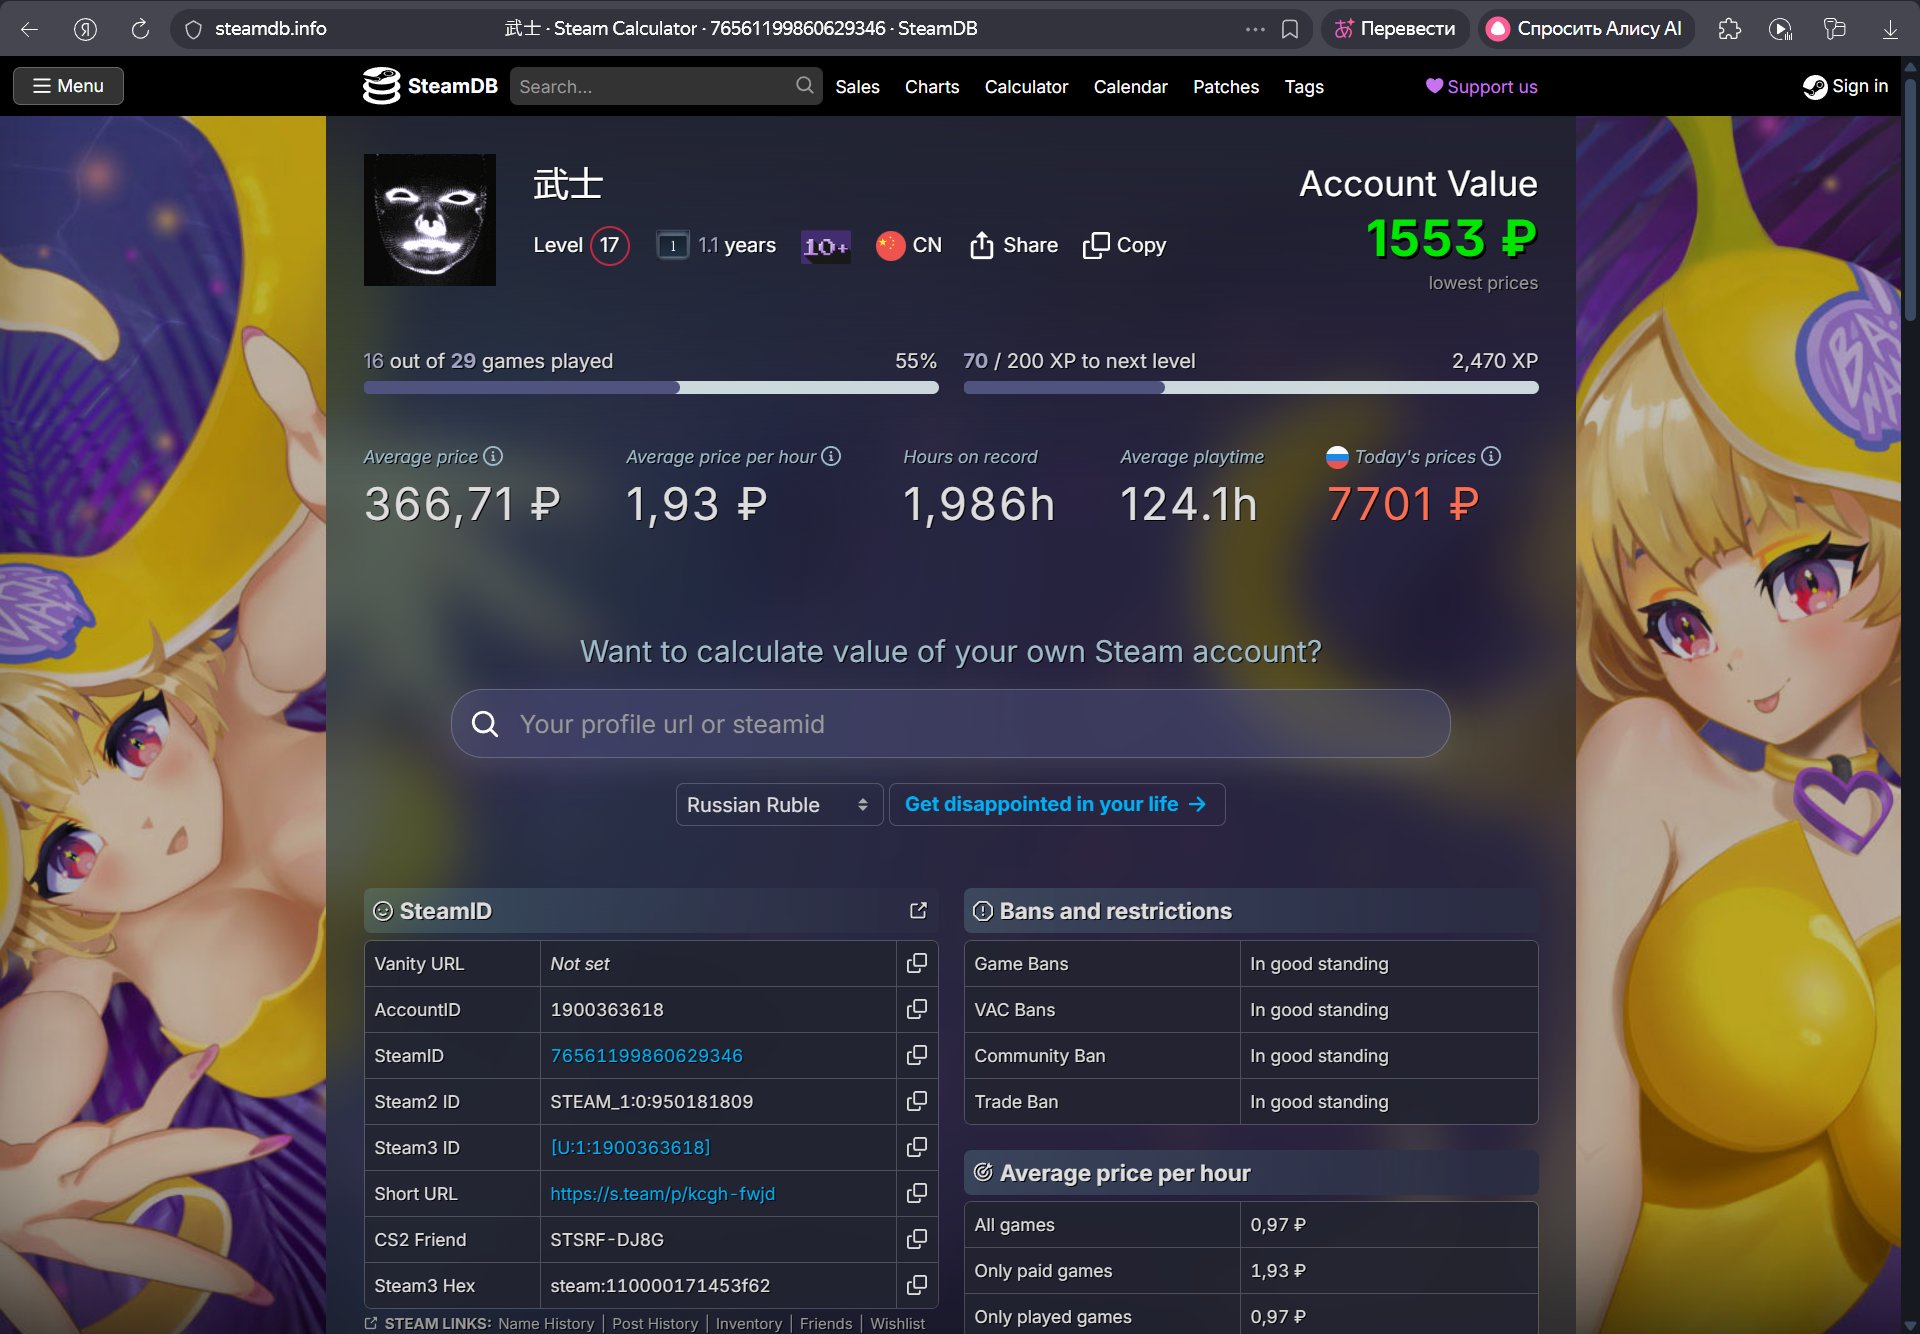Open the Menu hamburger button

(x=68, y=86)
